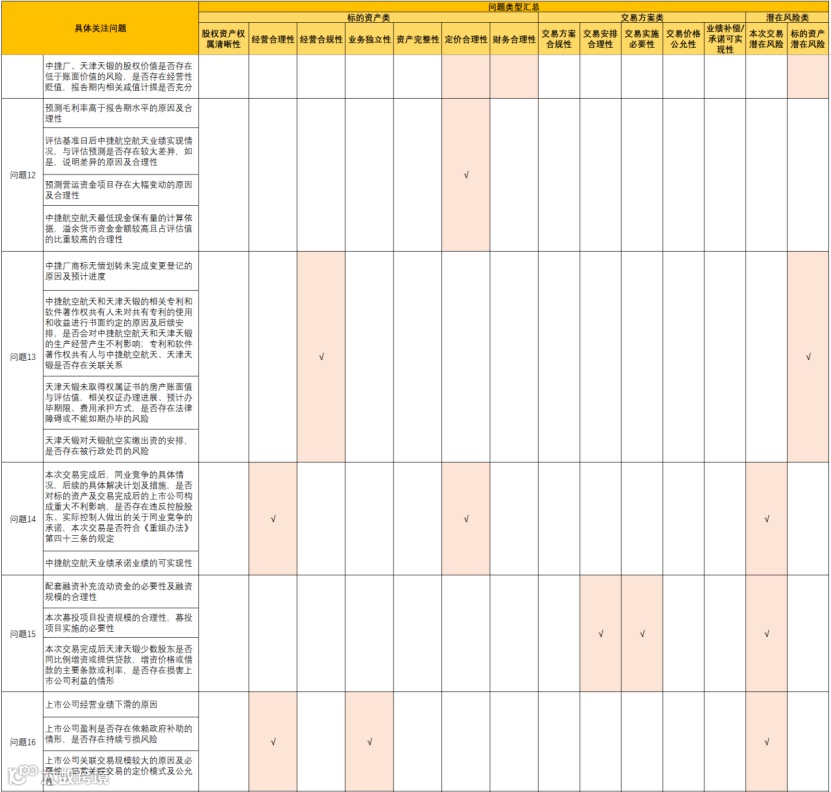Click cell starting 中捷航空航天和天津天锻的相关专利
Screen dimensions: 831x792
121,333
